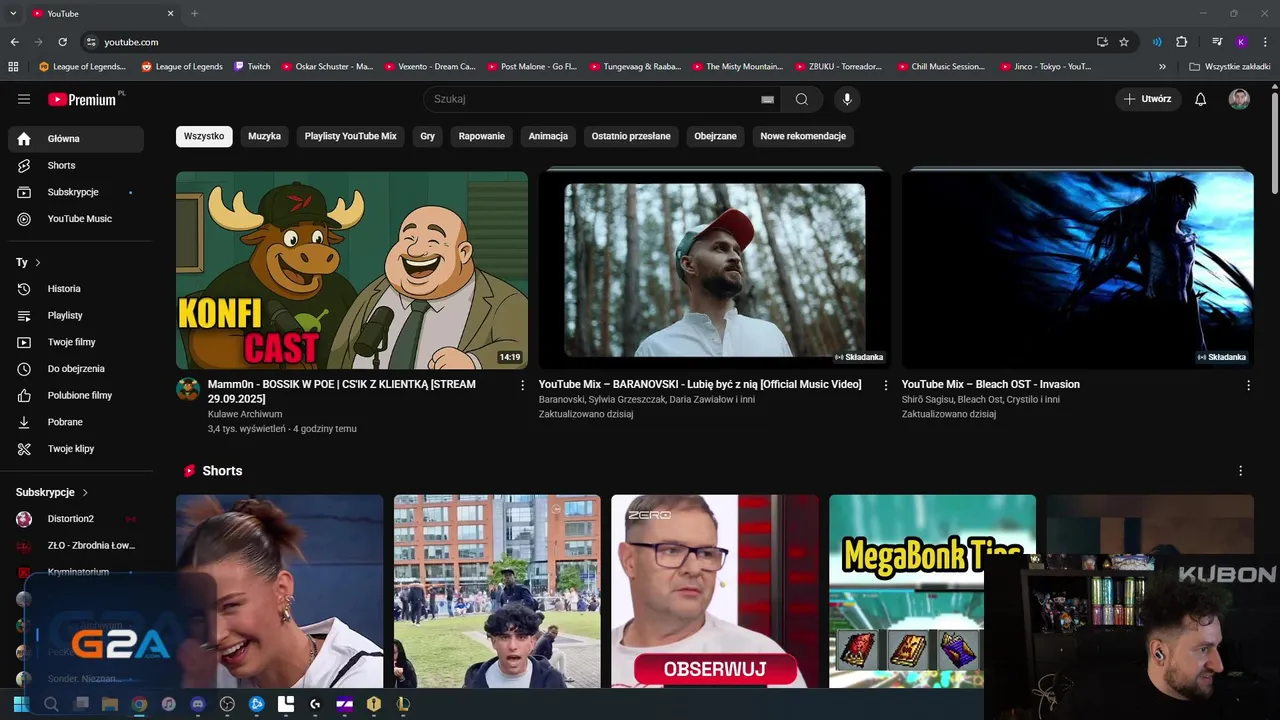Open Chrome media controls icon

[1217, 42]
